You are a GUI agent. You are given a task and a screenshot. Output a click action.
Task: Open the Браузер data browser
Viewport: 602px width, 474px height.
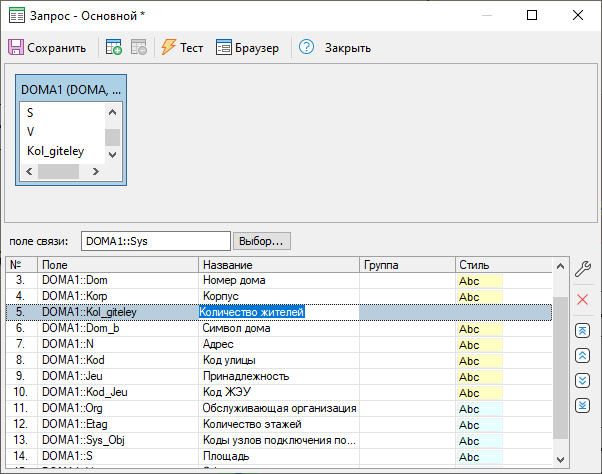tap(247, 48)
